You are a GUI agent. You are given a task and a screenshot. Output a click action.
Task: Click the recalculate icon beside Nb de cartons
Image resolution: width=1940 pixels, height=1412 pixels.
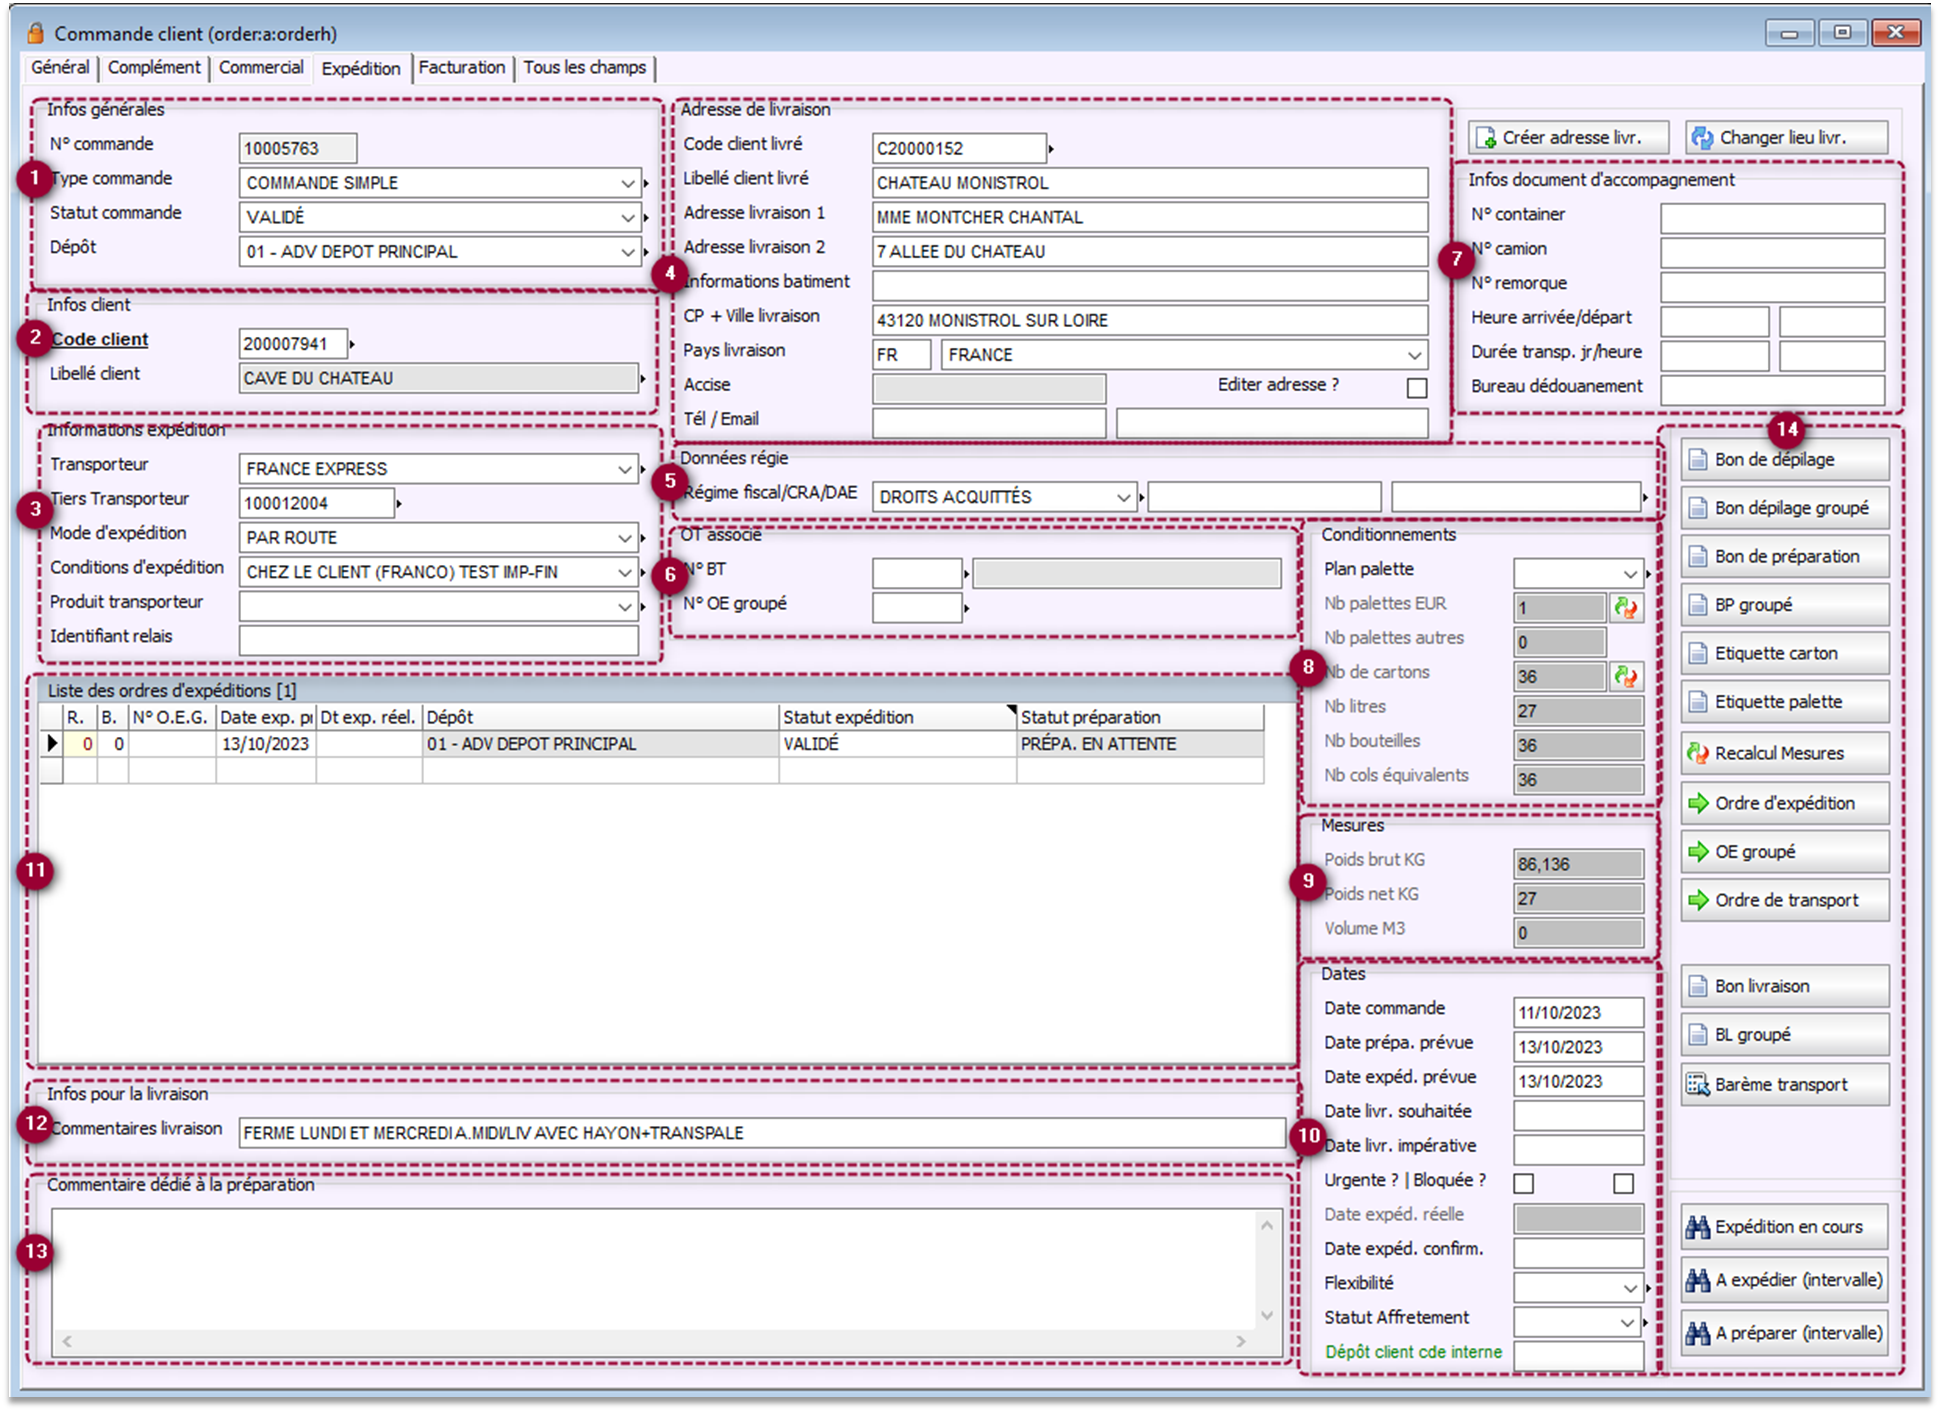pyautogui.click(x=1626, y=676)
